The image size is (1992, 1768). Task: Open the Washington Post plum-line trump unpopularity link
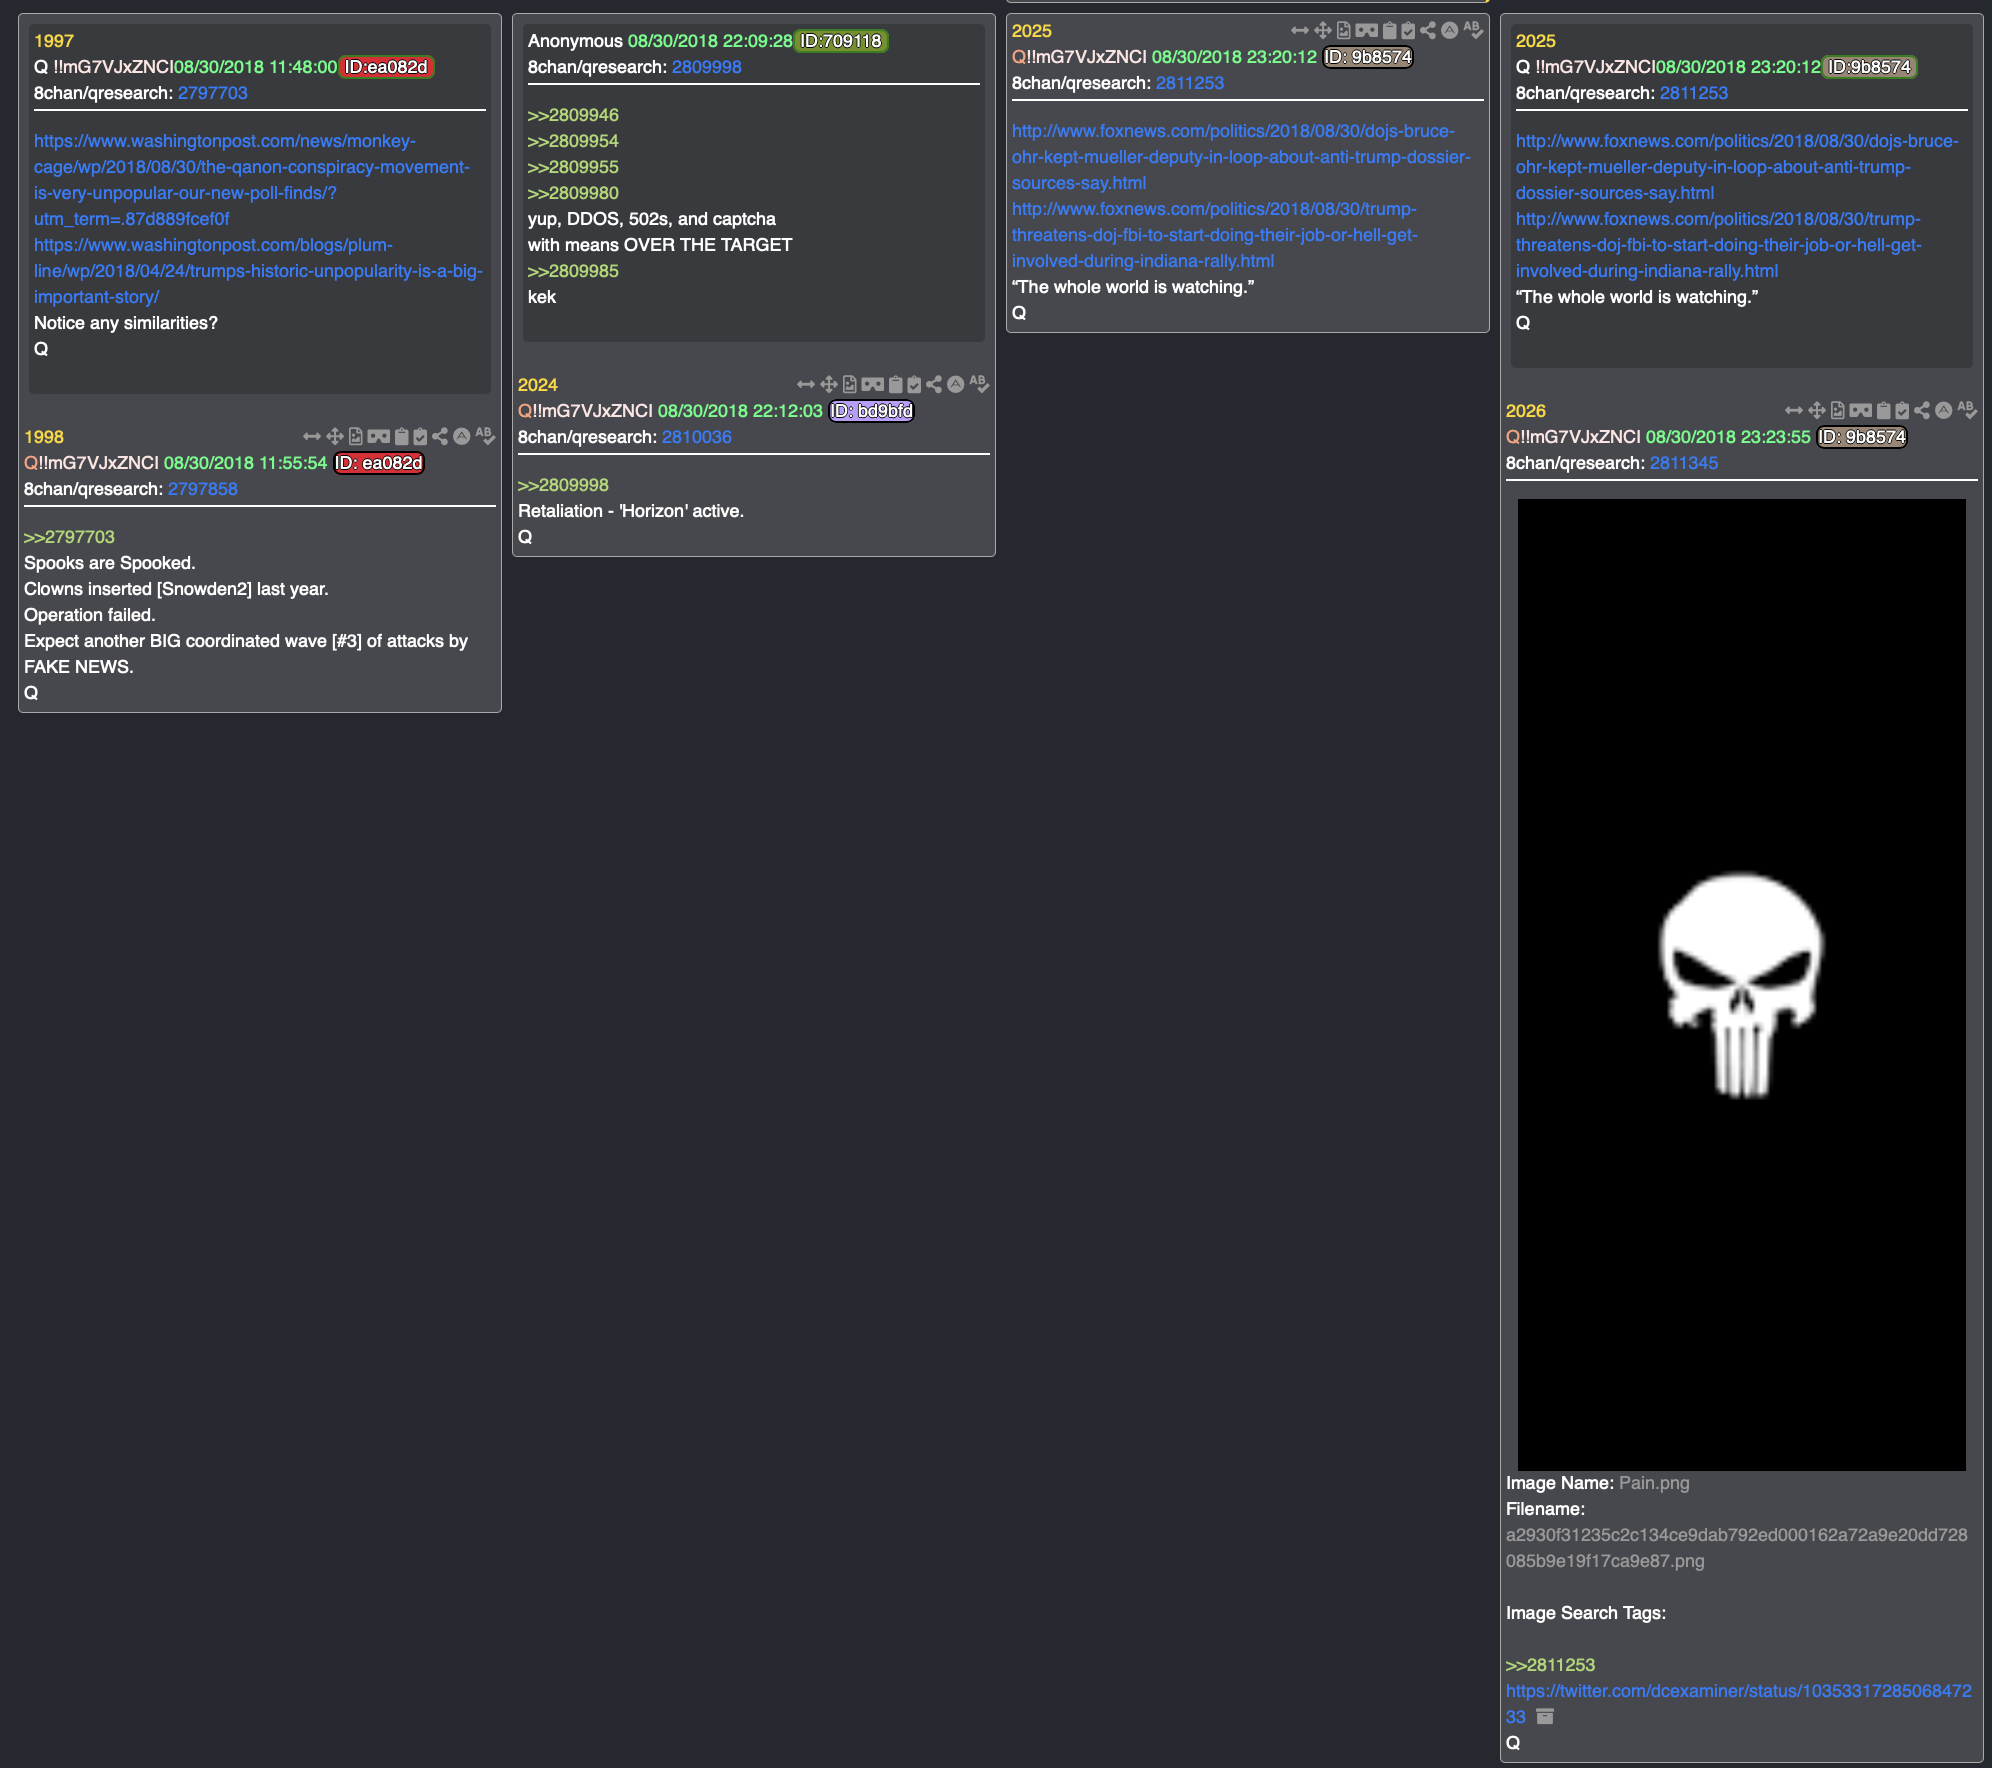coord(258,271)
